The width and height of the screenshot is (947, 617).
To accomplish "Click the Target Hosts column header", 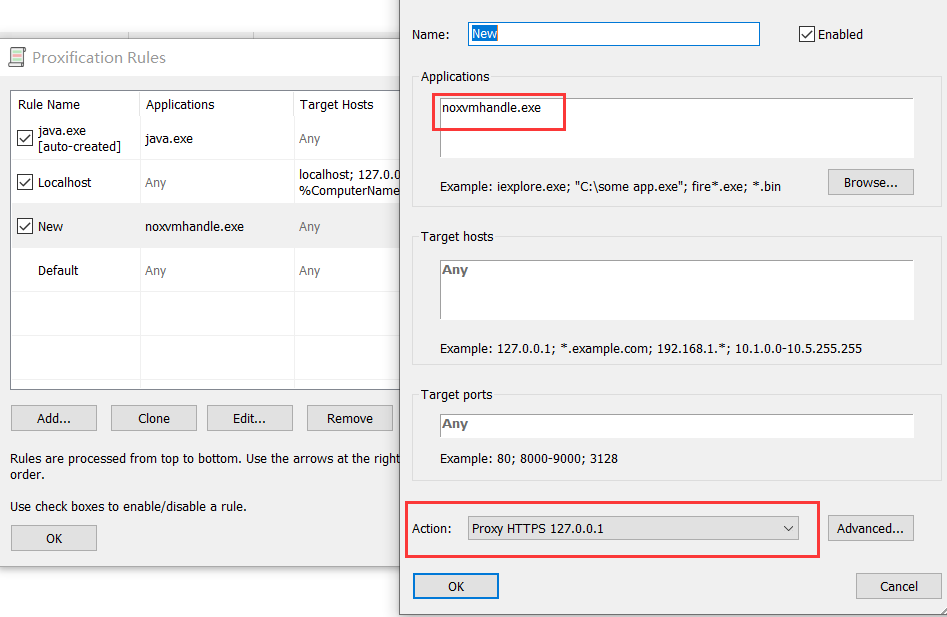I will [x=347, y=104].
